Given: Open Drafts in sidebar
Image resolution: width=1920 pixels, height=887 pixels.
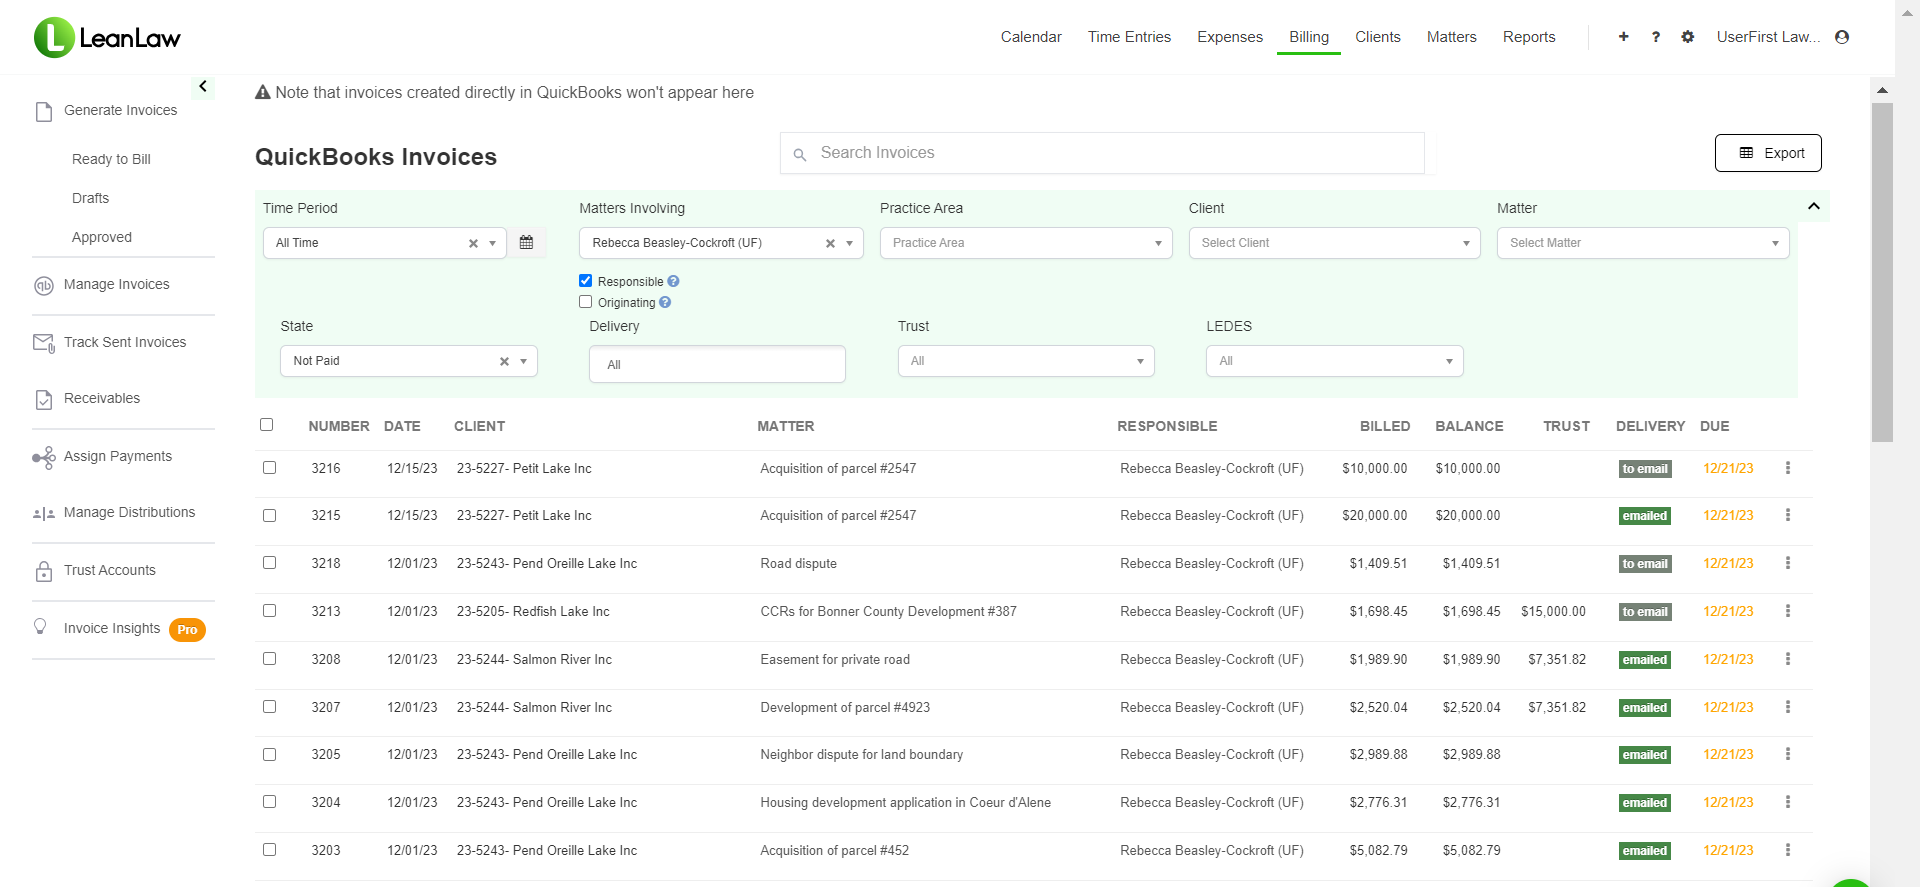Looking at the screenshot, I should point(90,198).
